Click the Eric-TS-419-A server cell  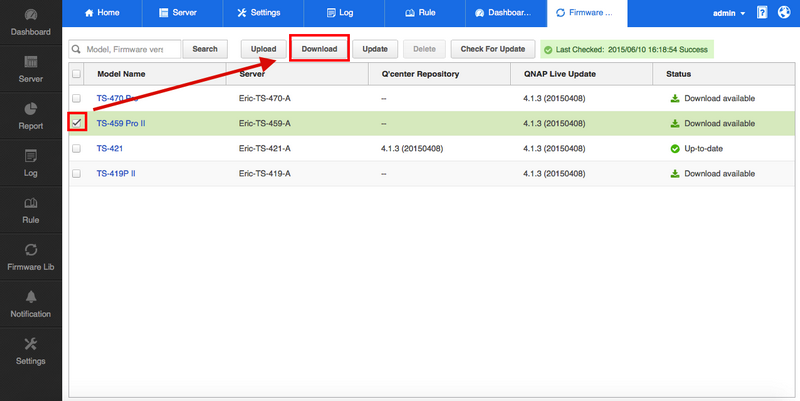click(265, 173)
